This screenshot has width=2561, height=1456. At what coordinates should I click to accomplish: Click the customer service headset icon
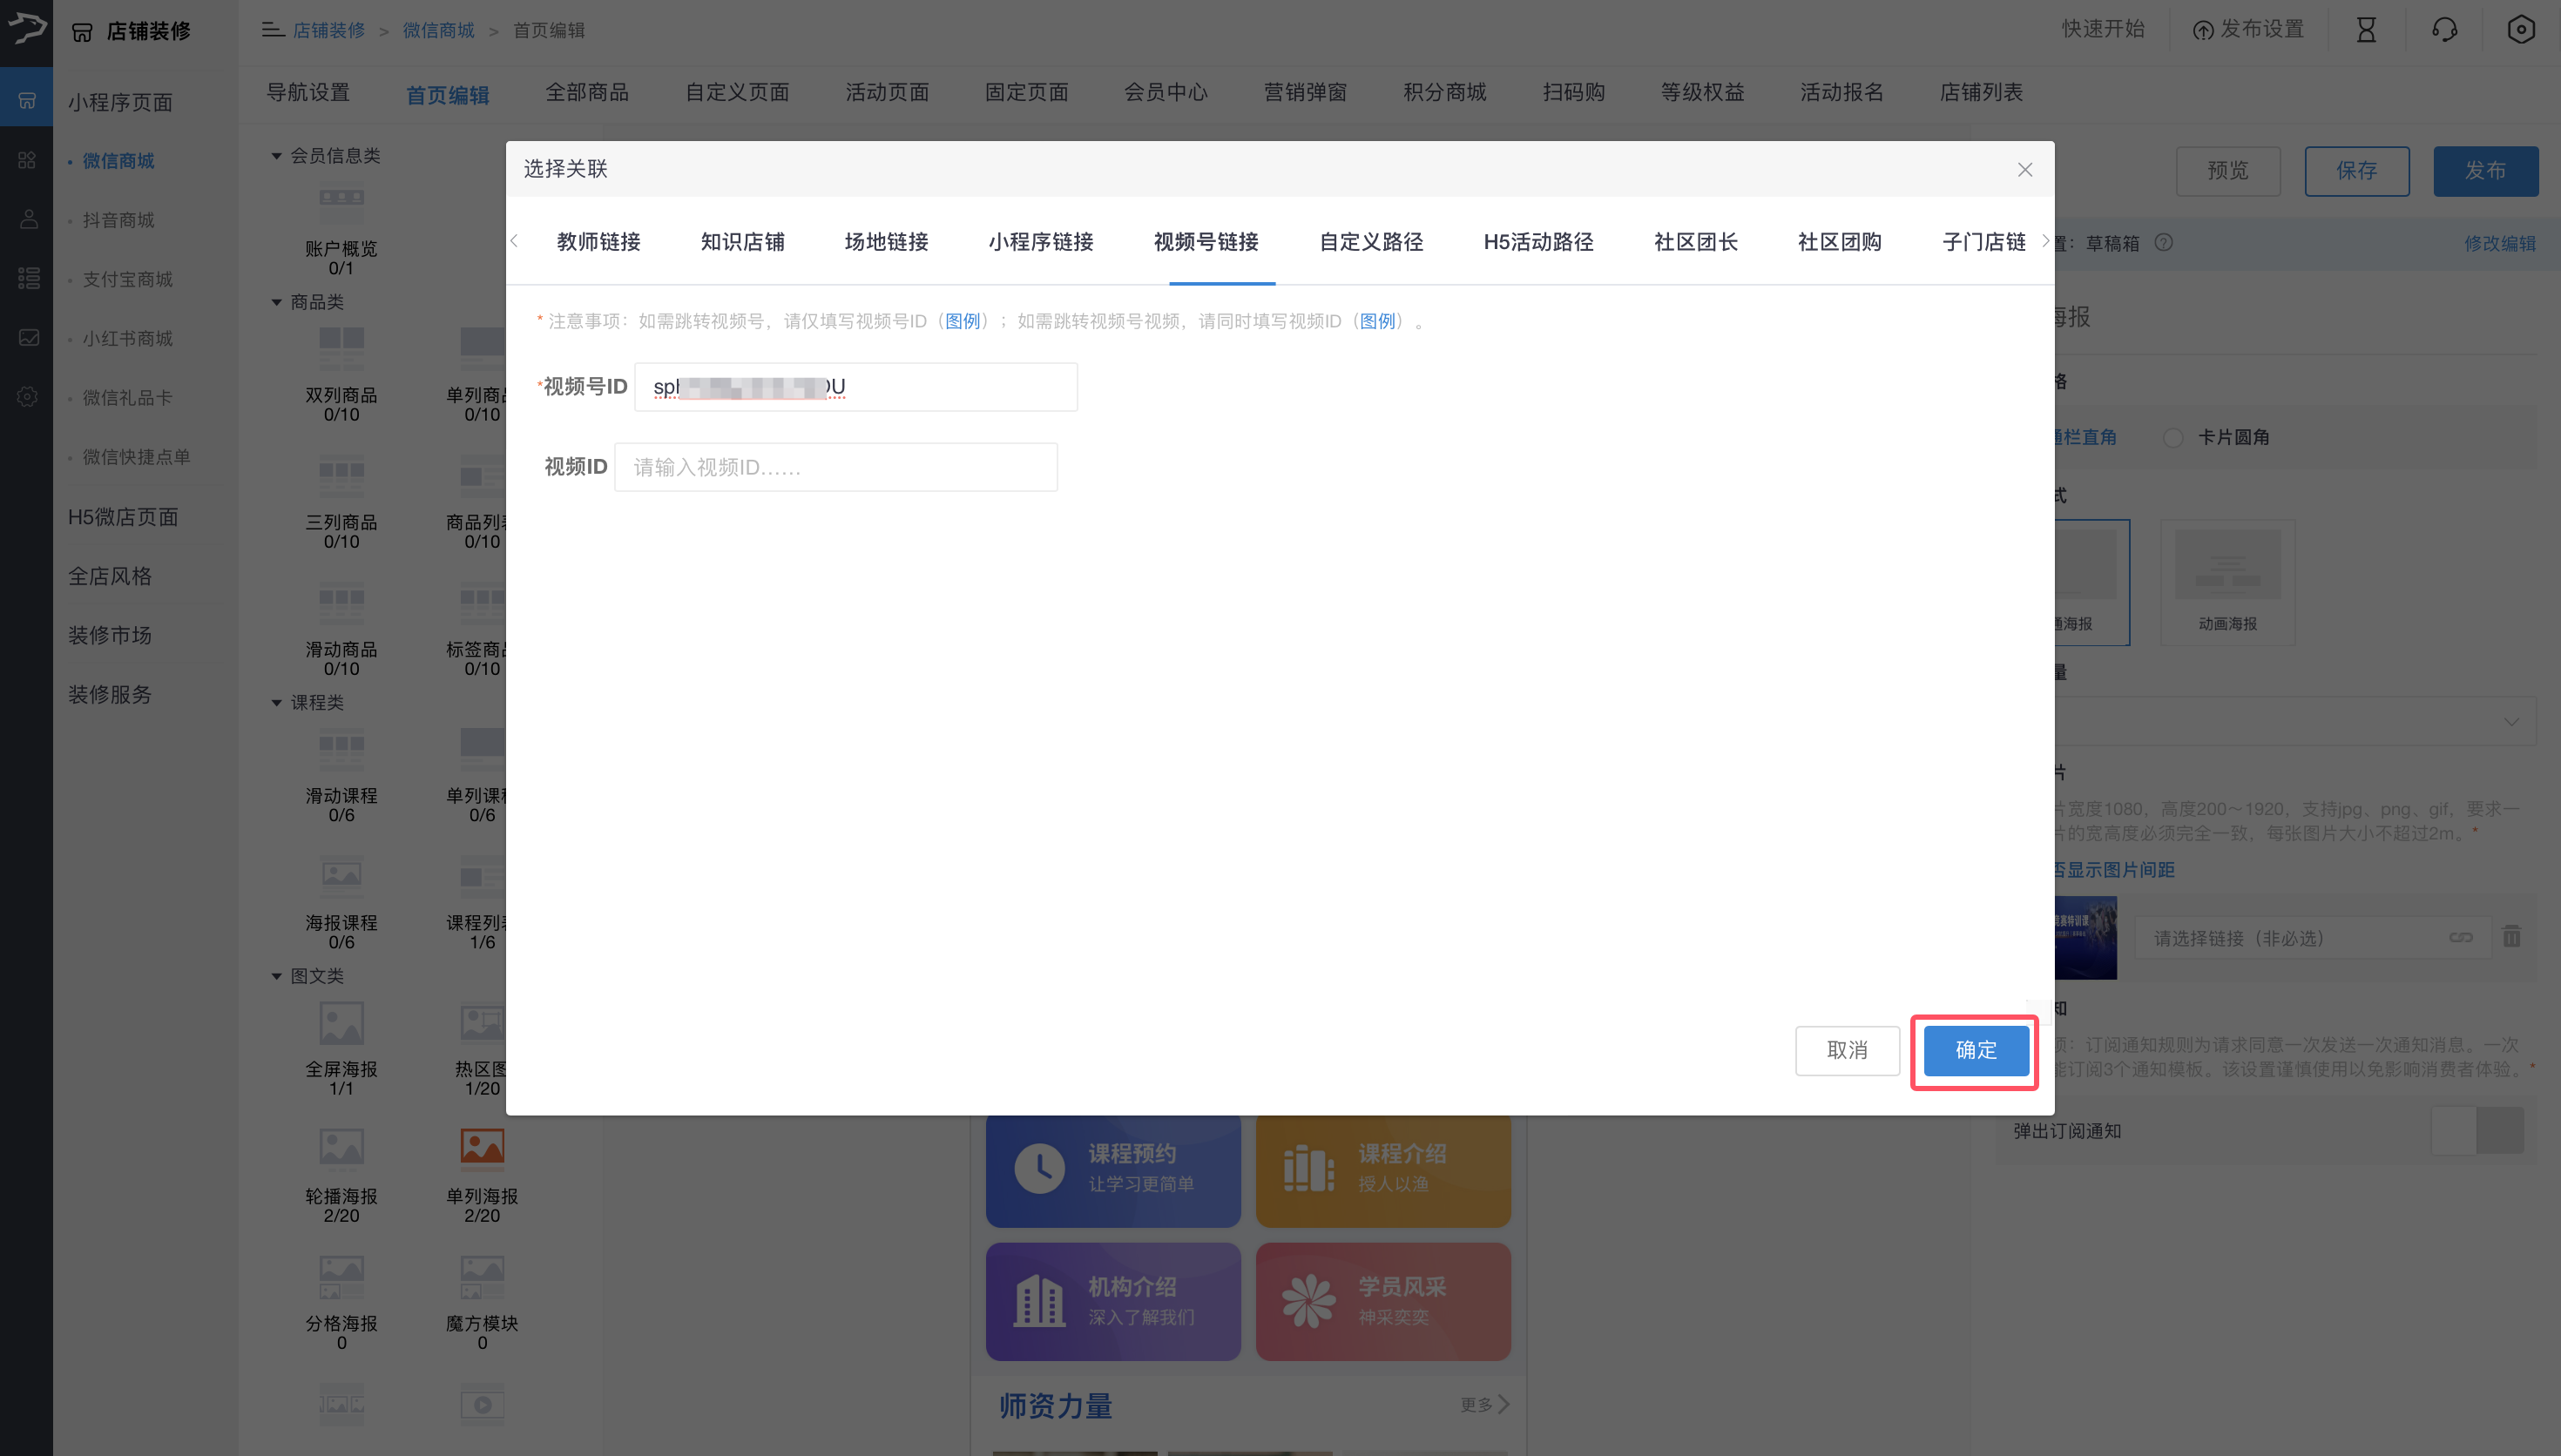coord(2444,30)
